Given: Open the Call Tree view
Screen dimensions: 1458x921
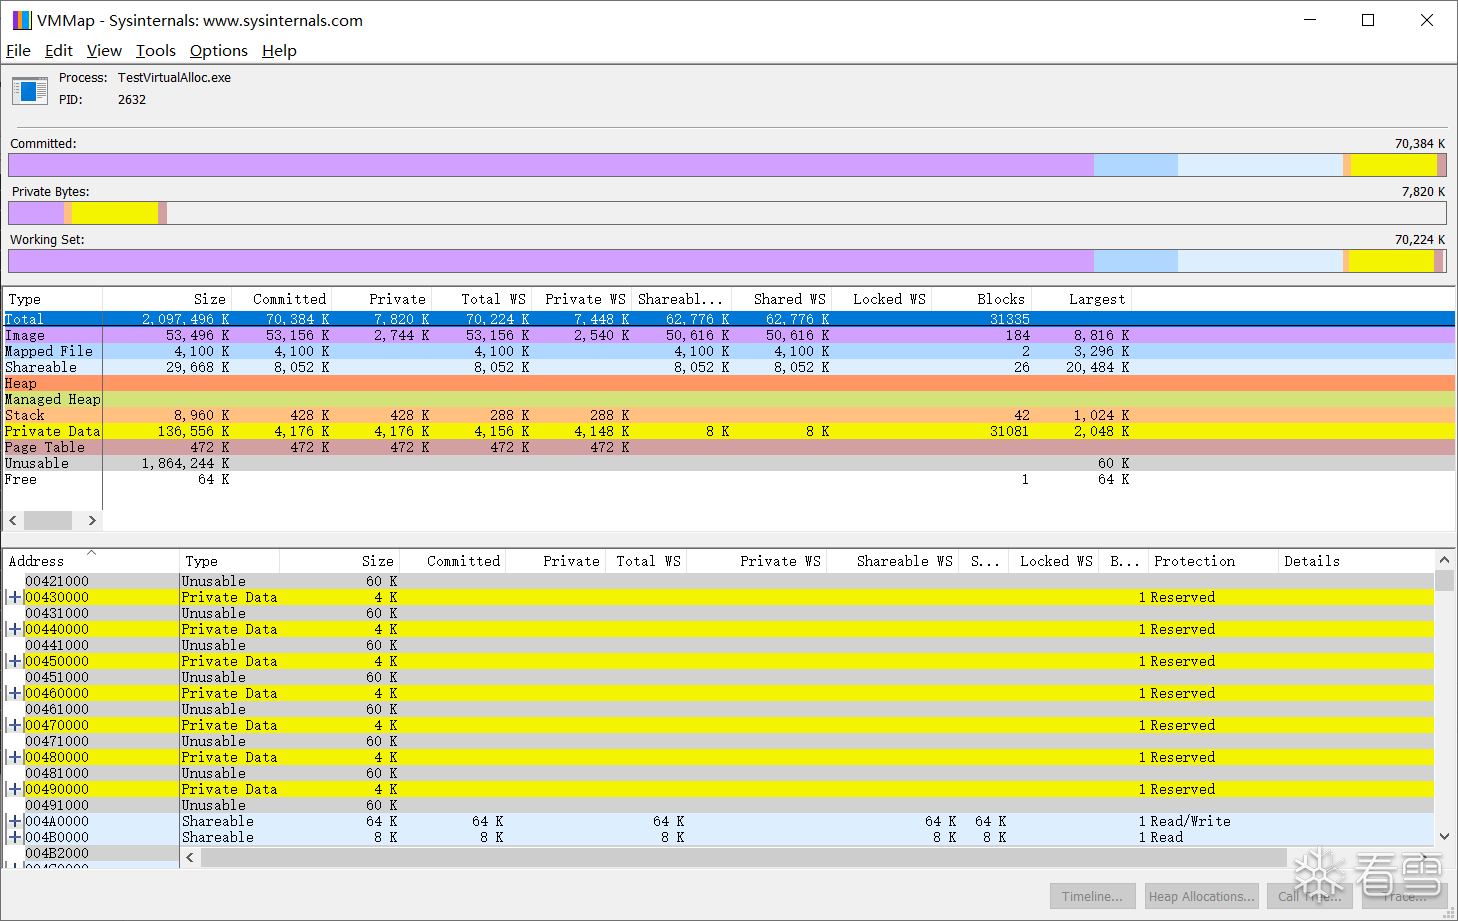Looking at the screenshot, I should [x=1310, y=896].
